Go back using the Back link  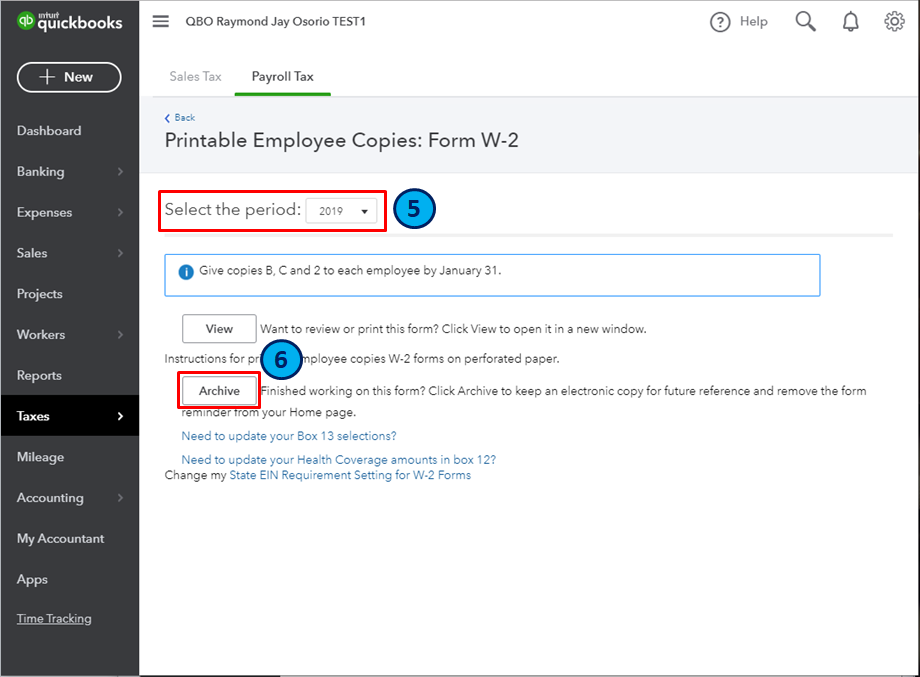180,118
